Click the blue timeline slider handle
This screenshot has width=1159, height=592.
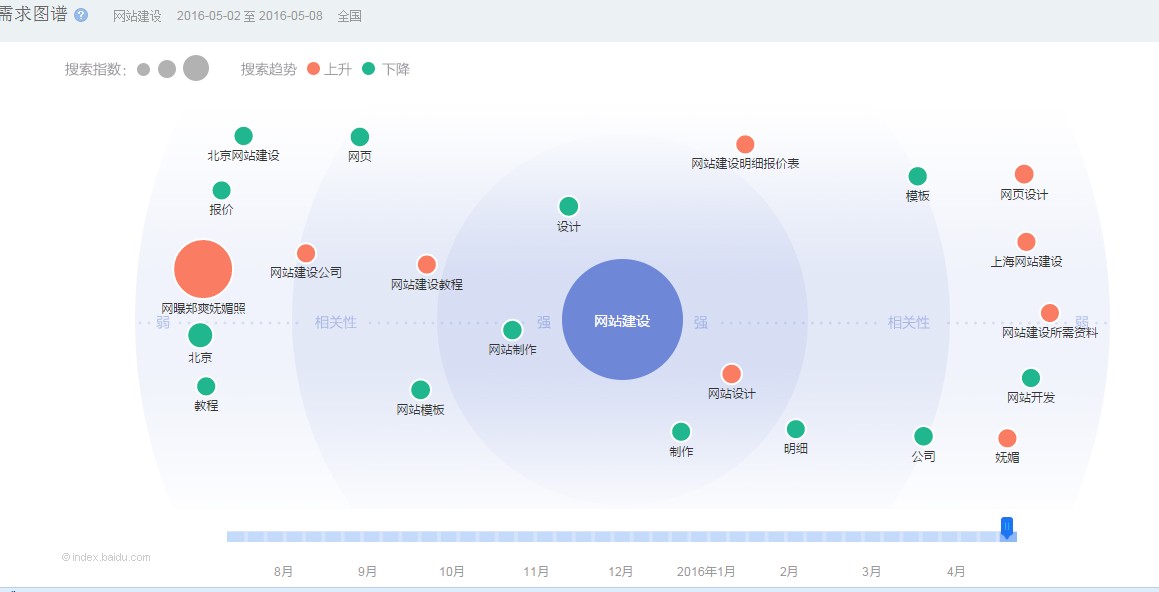1007,528
